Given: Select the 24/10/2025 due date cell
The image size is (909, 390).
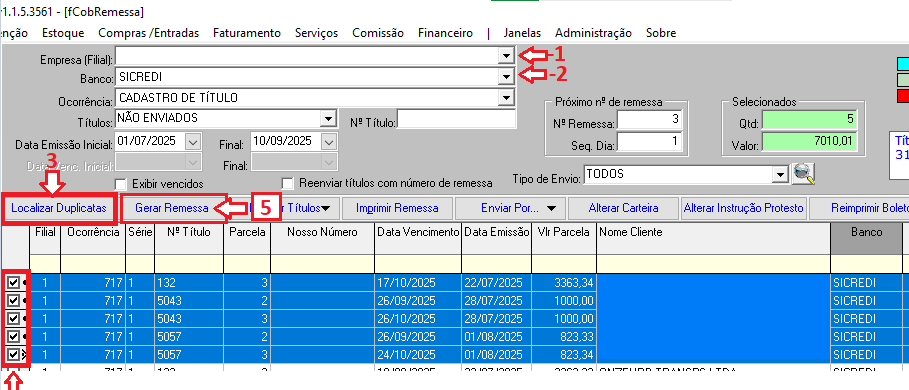Looking at the screenshot, I should coord(418,355).
